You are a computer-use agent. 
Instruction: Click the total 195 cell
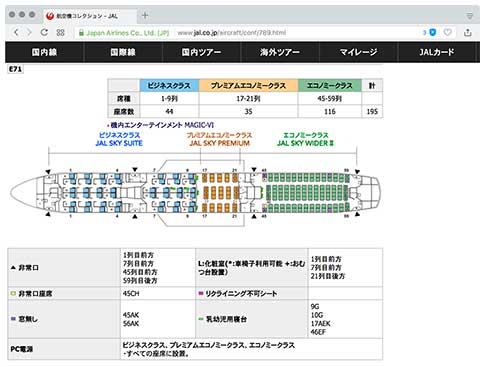(372, 112)
